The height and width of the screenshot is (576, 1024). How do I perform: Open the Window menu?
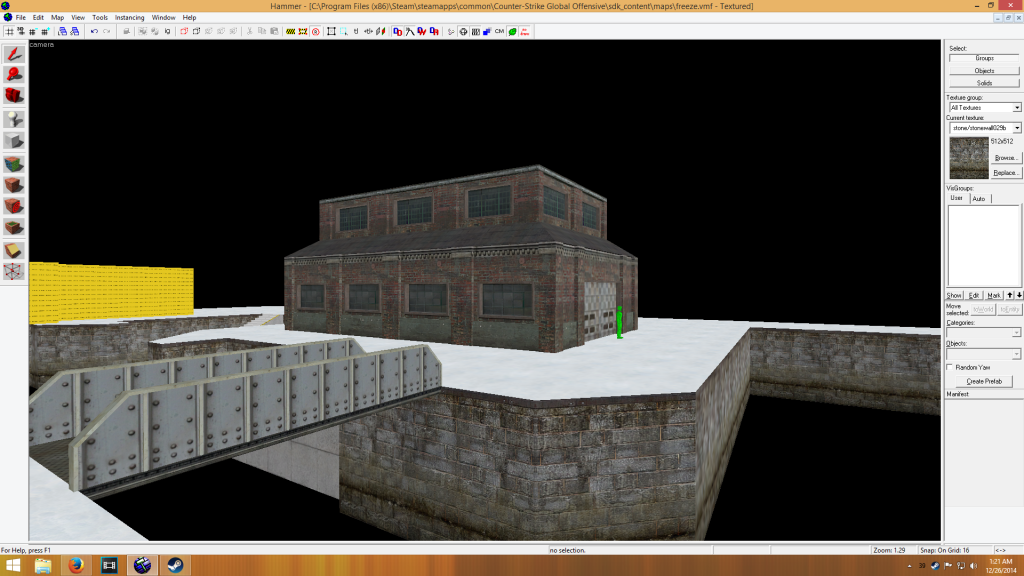click(x=163, y=18)
